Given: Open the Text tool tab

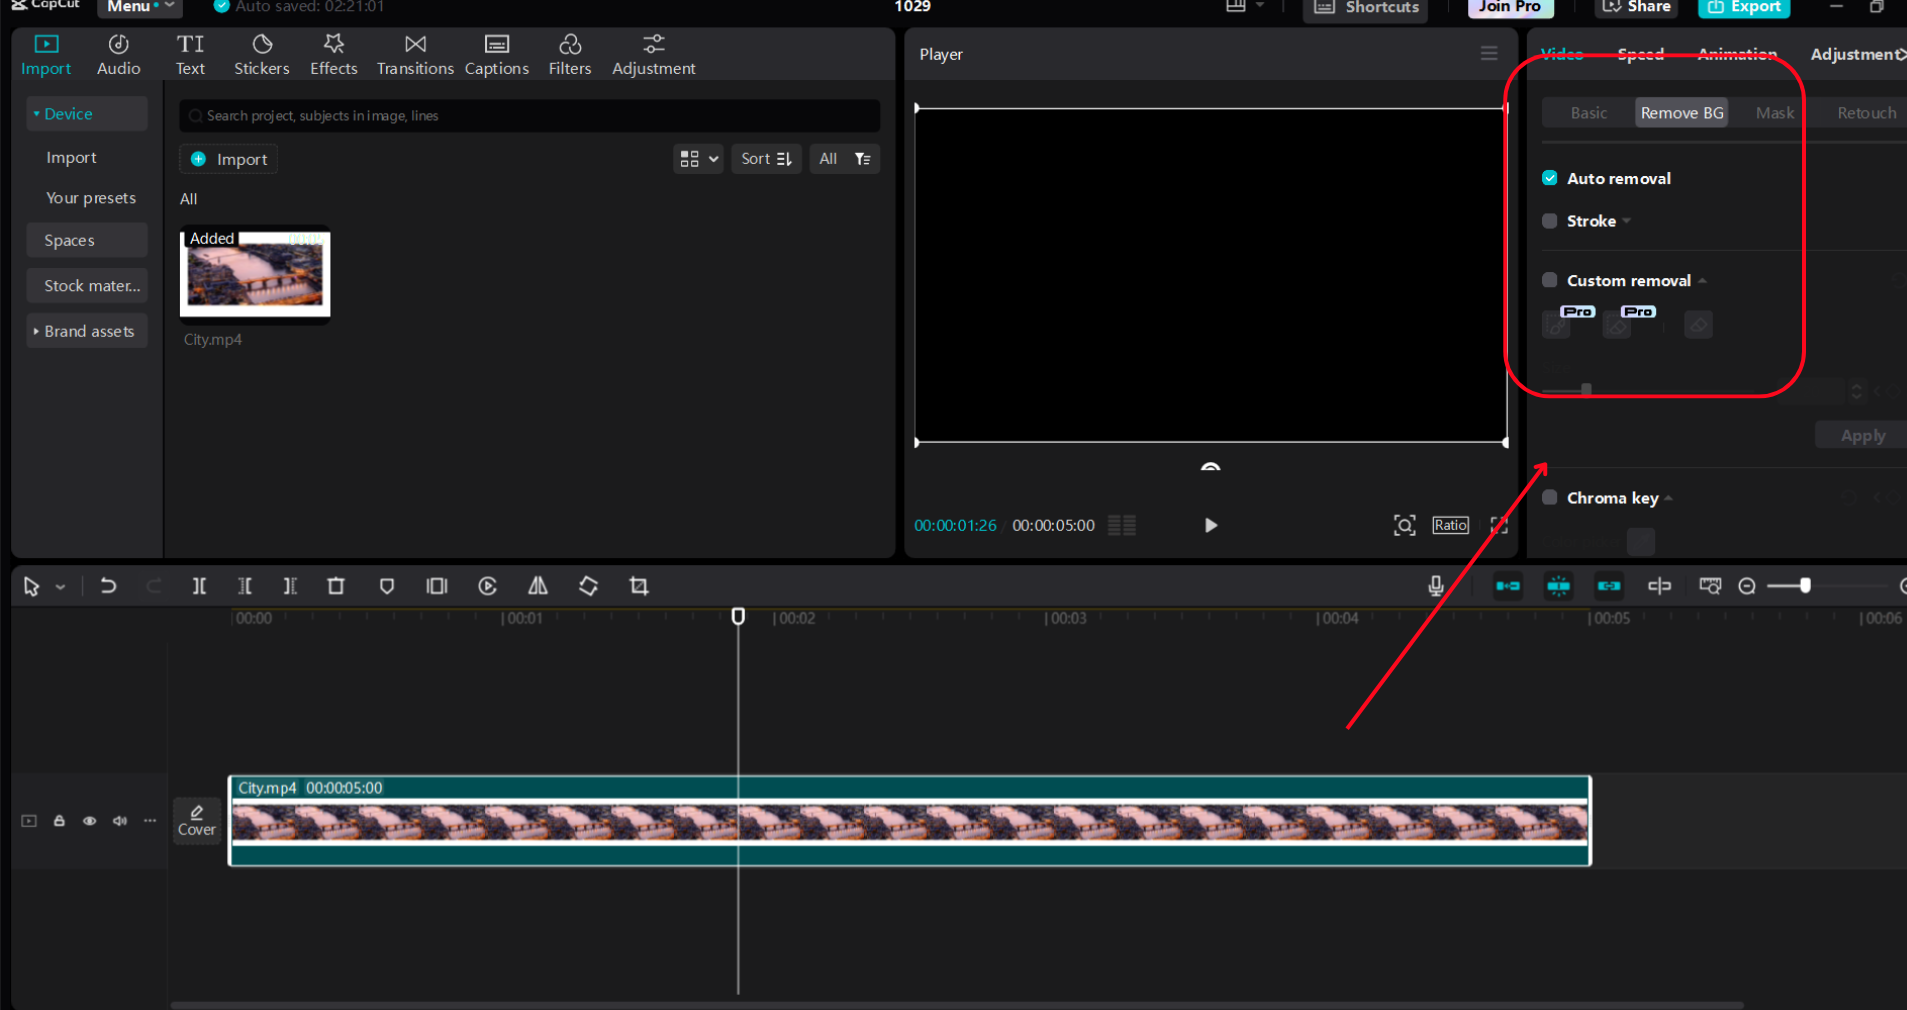Looking at the screenshot, I should pyautogui.click(x=190, y=55).
